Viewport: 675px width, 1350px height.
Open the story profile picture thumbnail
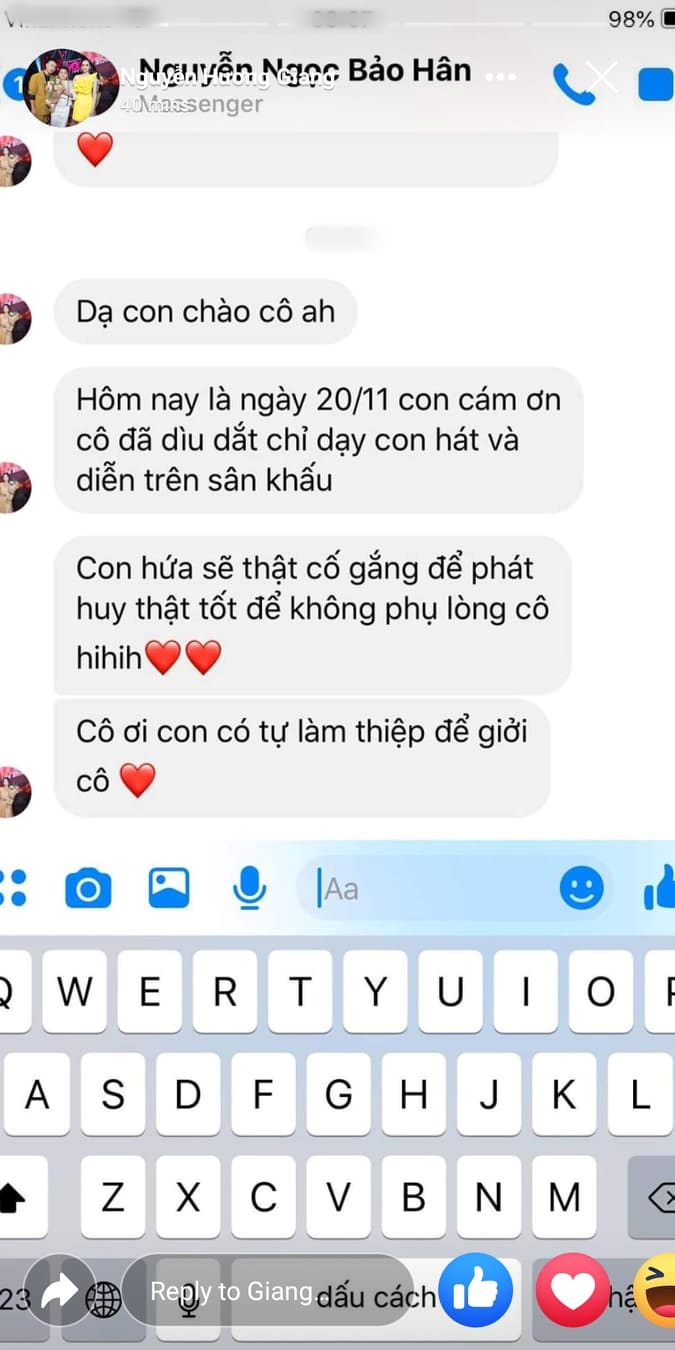[x=70, y=86]
